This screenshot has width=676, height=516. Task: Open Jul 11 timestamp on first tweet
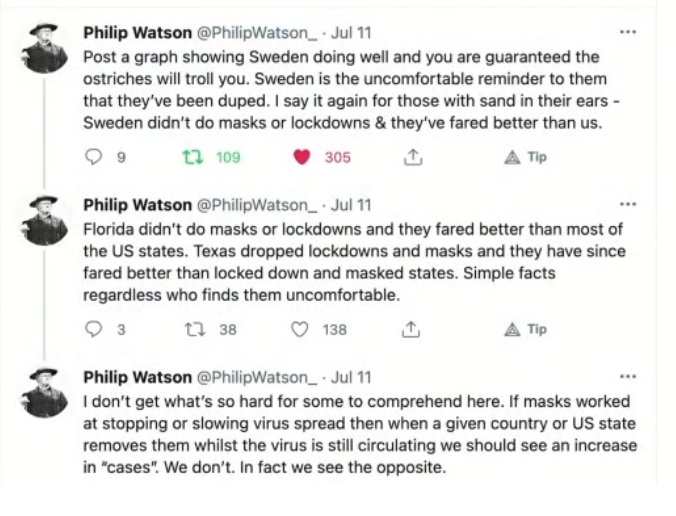[x=350, y=33]
